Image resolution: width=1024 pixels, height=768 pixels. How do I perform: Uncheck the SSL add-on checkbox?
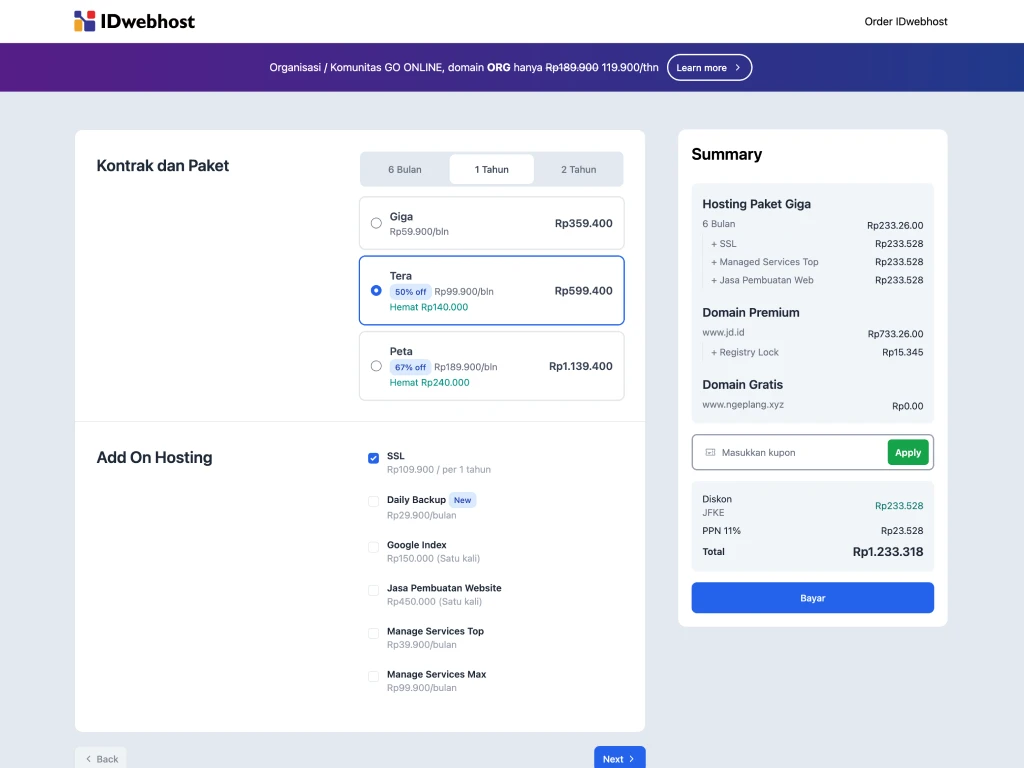coord(374,458)
